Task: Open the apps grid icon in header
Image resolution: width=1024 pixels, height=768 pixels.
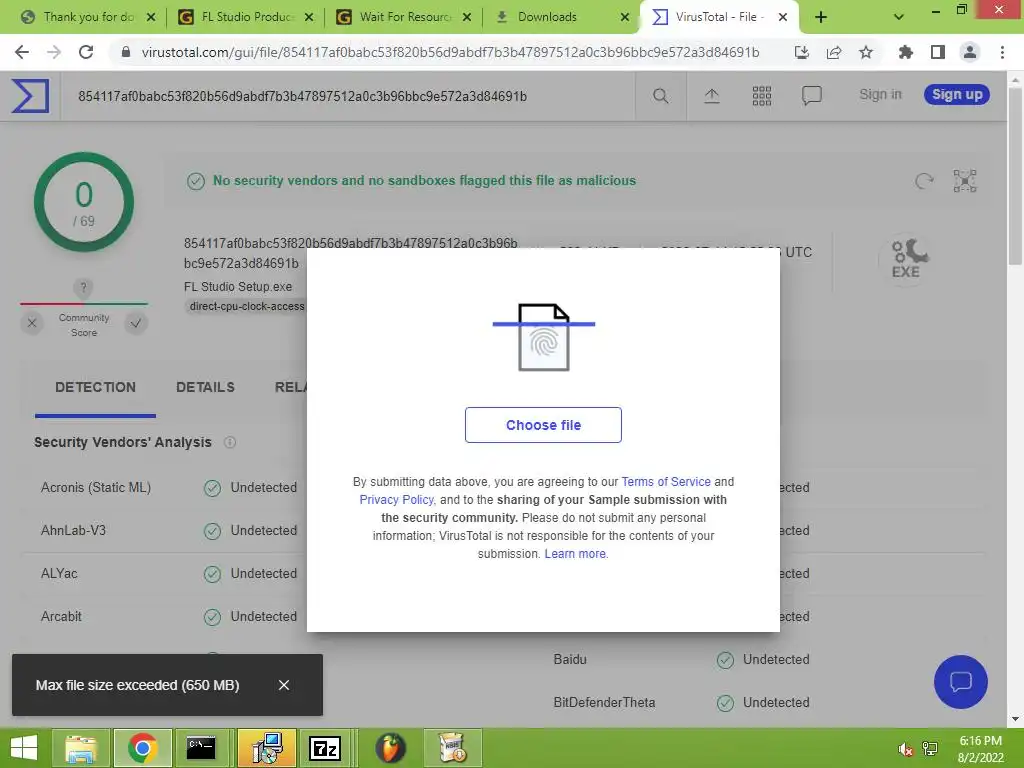Action: [761, 96]
